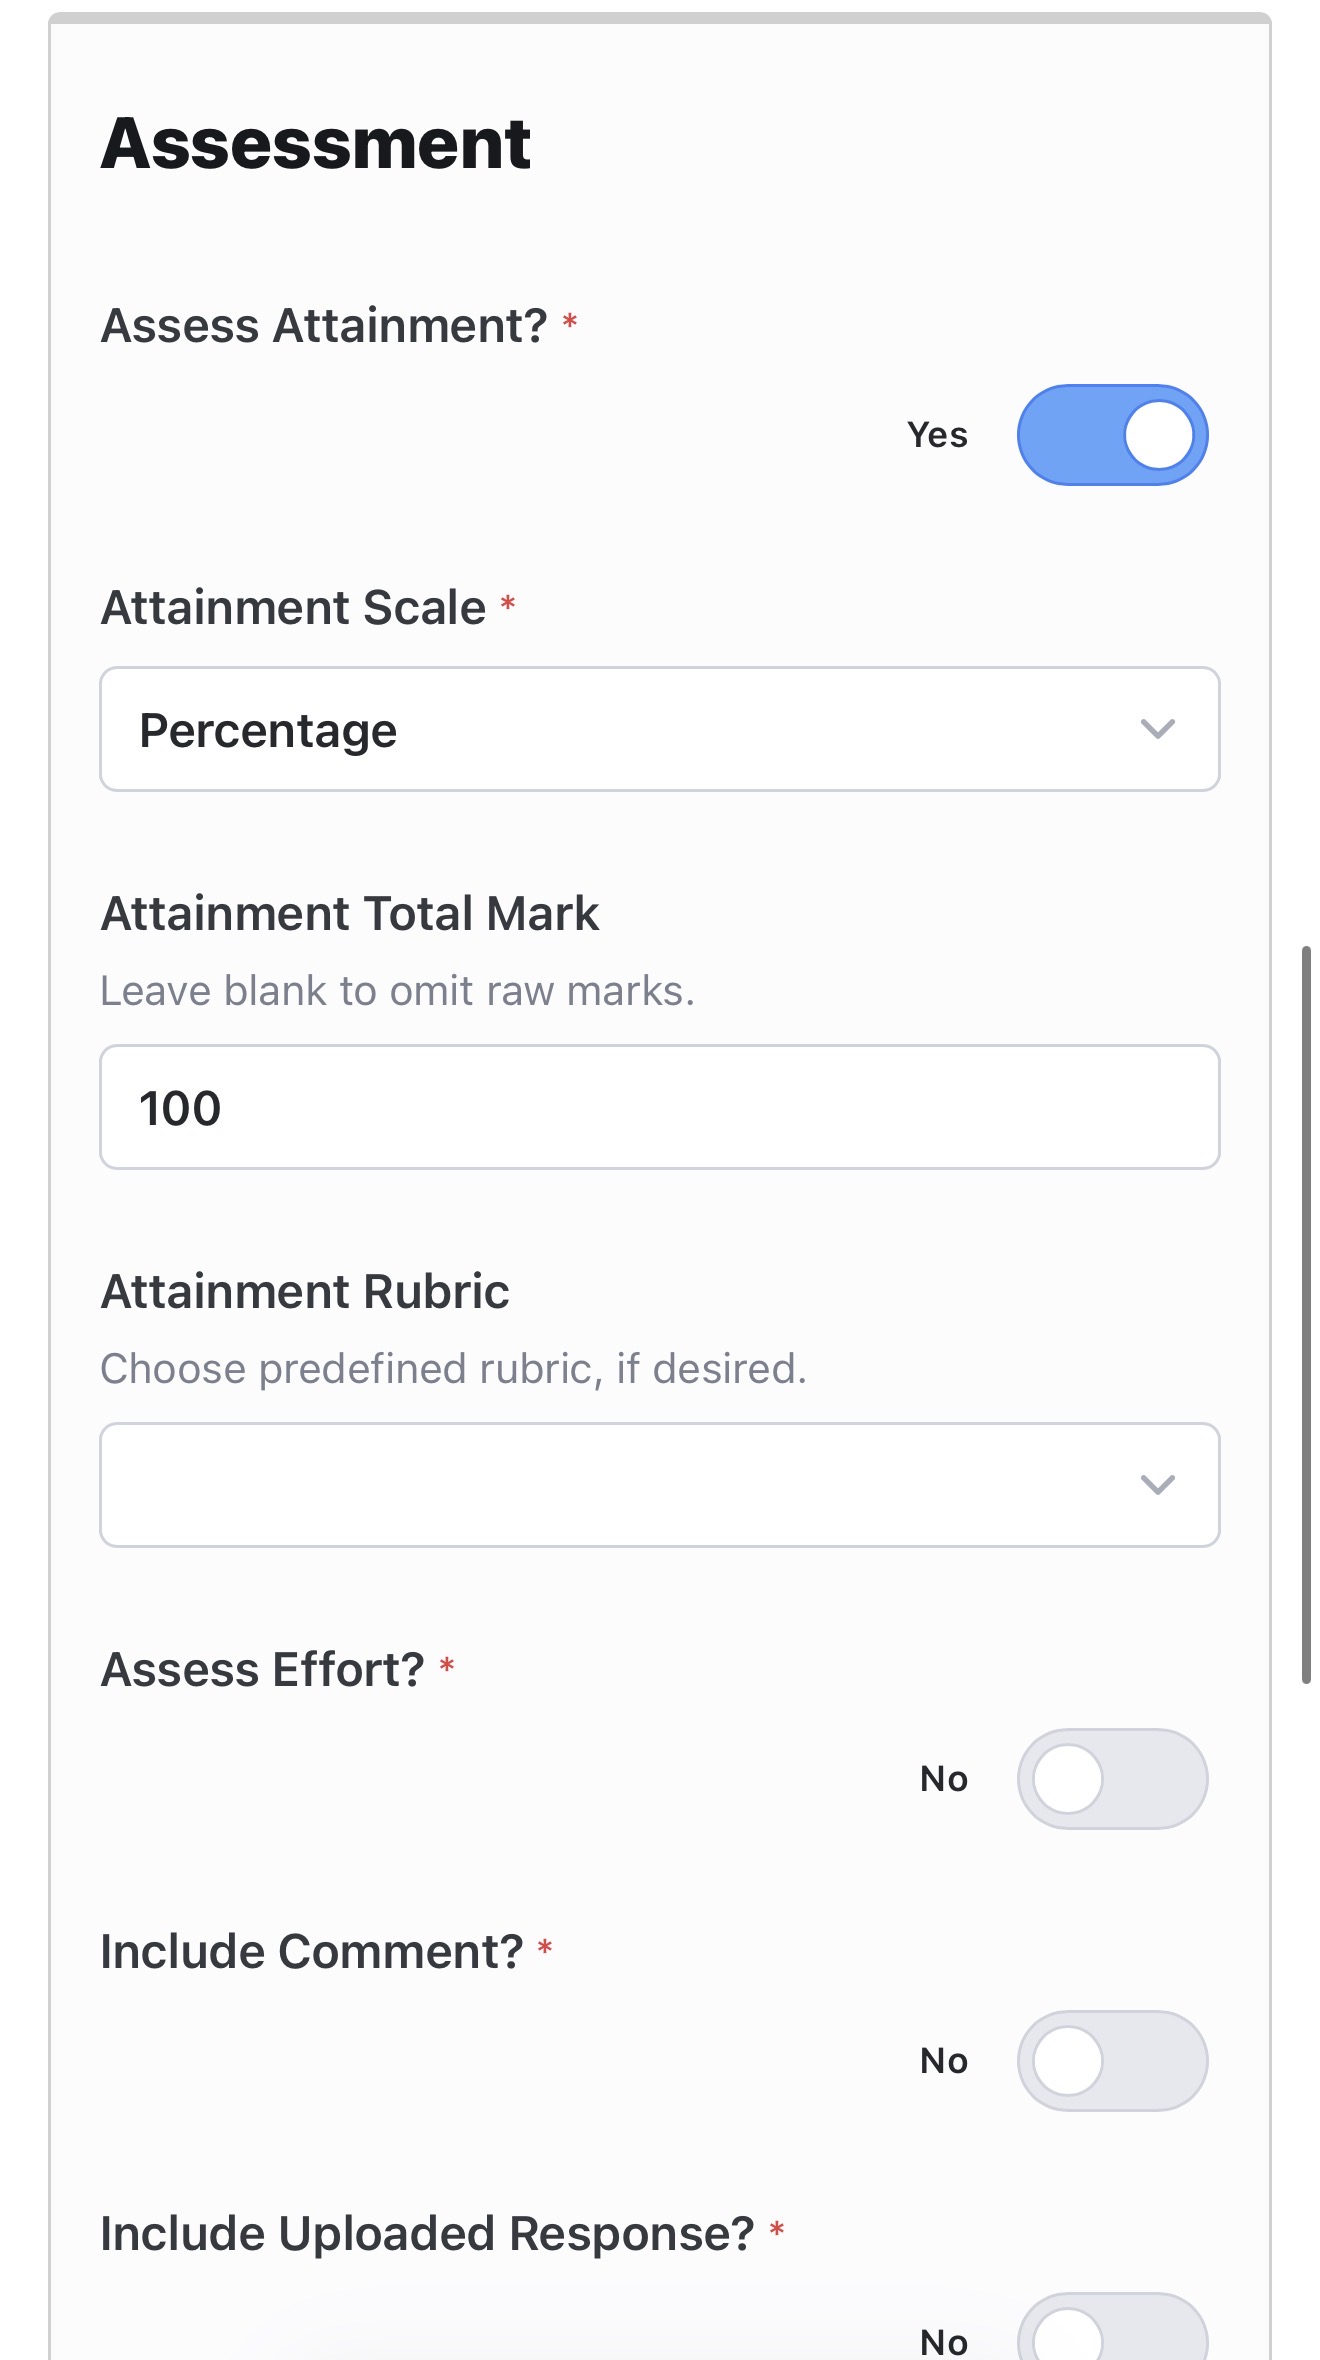This screenshot has height=2360, width=1320.
Task: Click the "Include Comment?" label text
Action: tap(312, 1952)
